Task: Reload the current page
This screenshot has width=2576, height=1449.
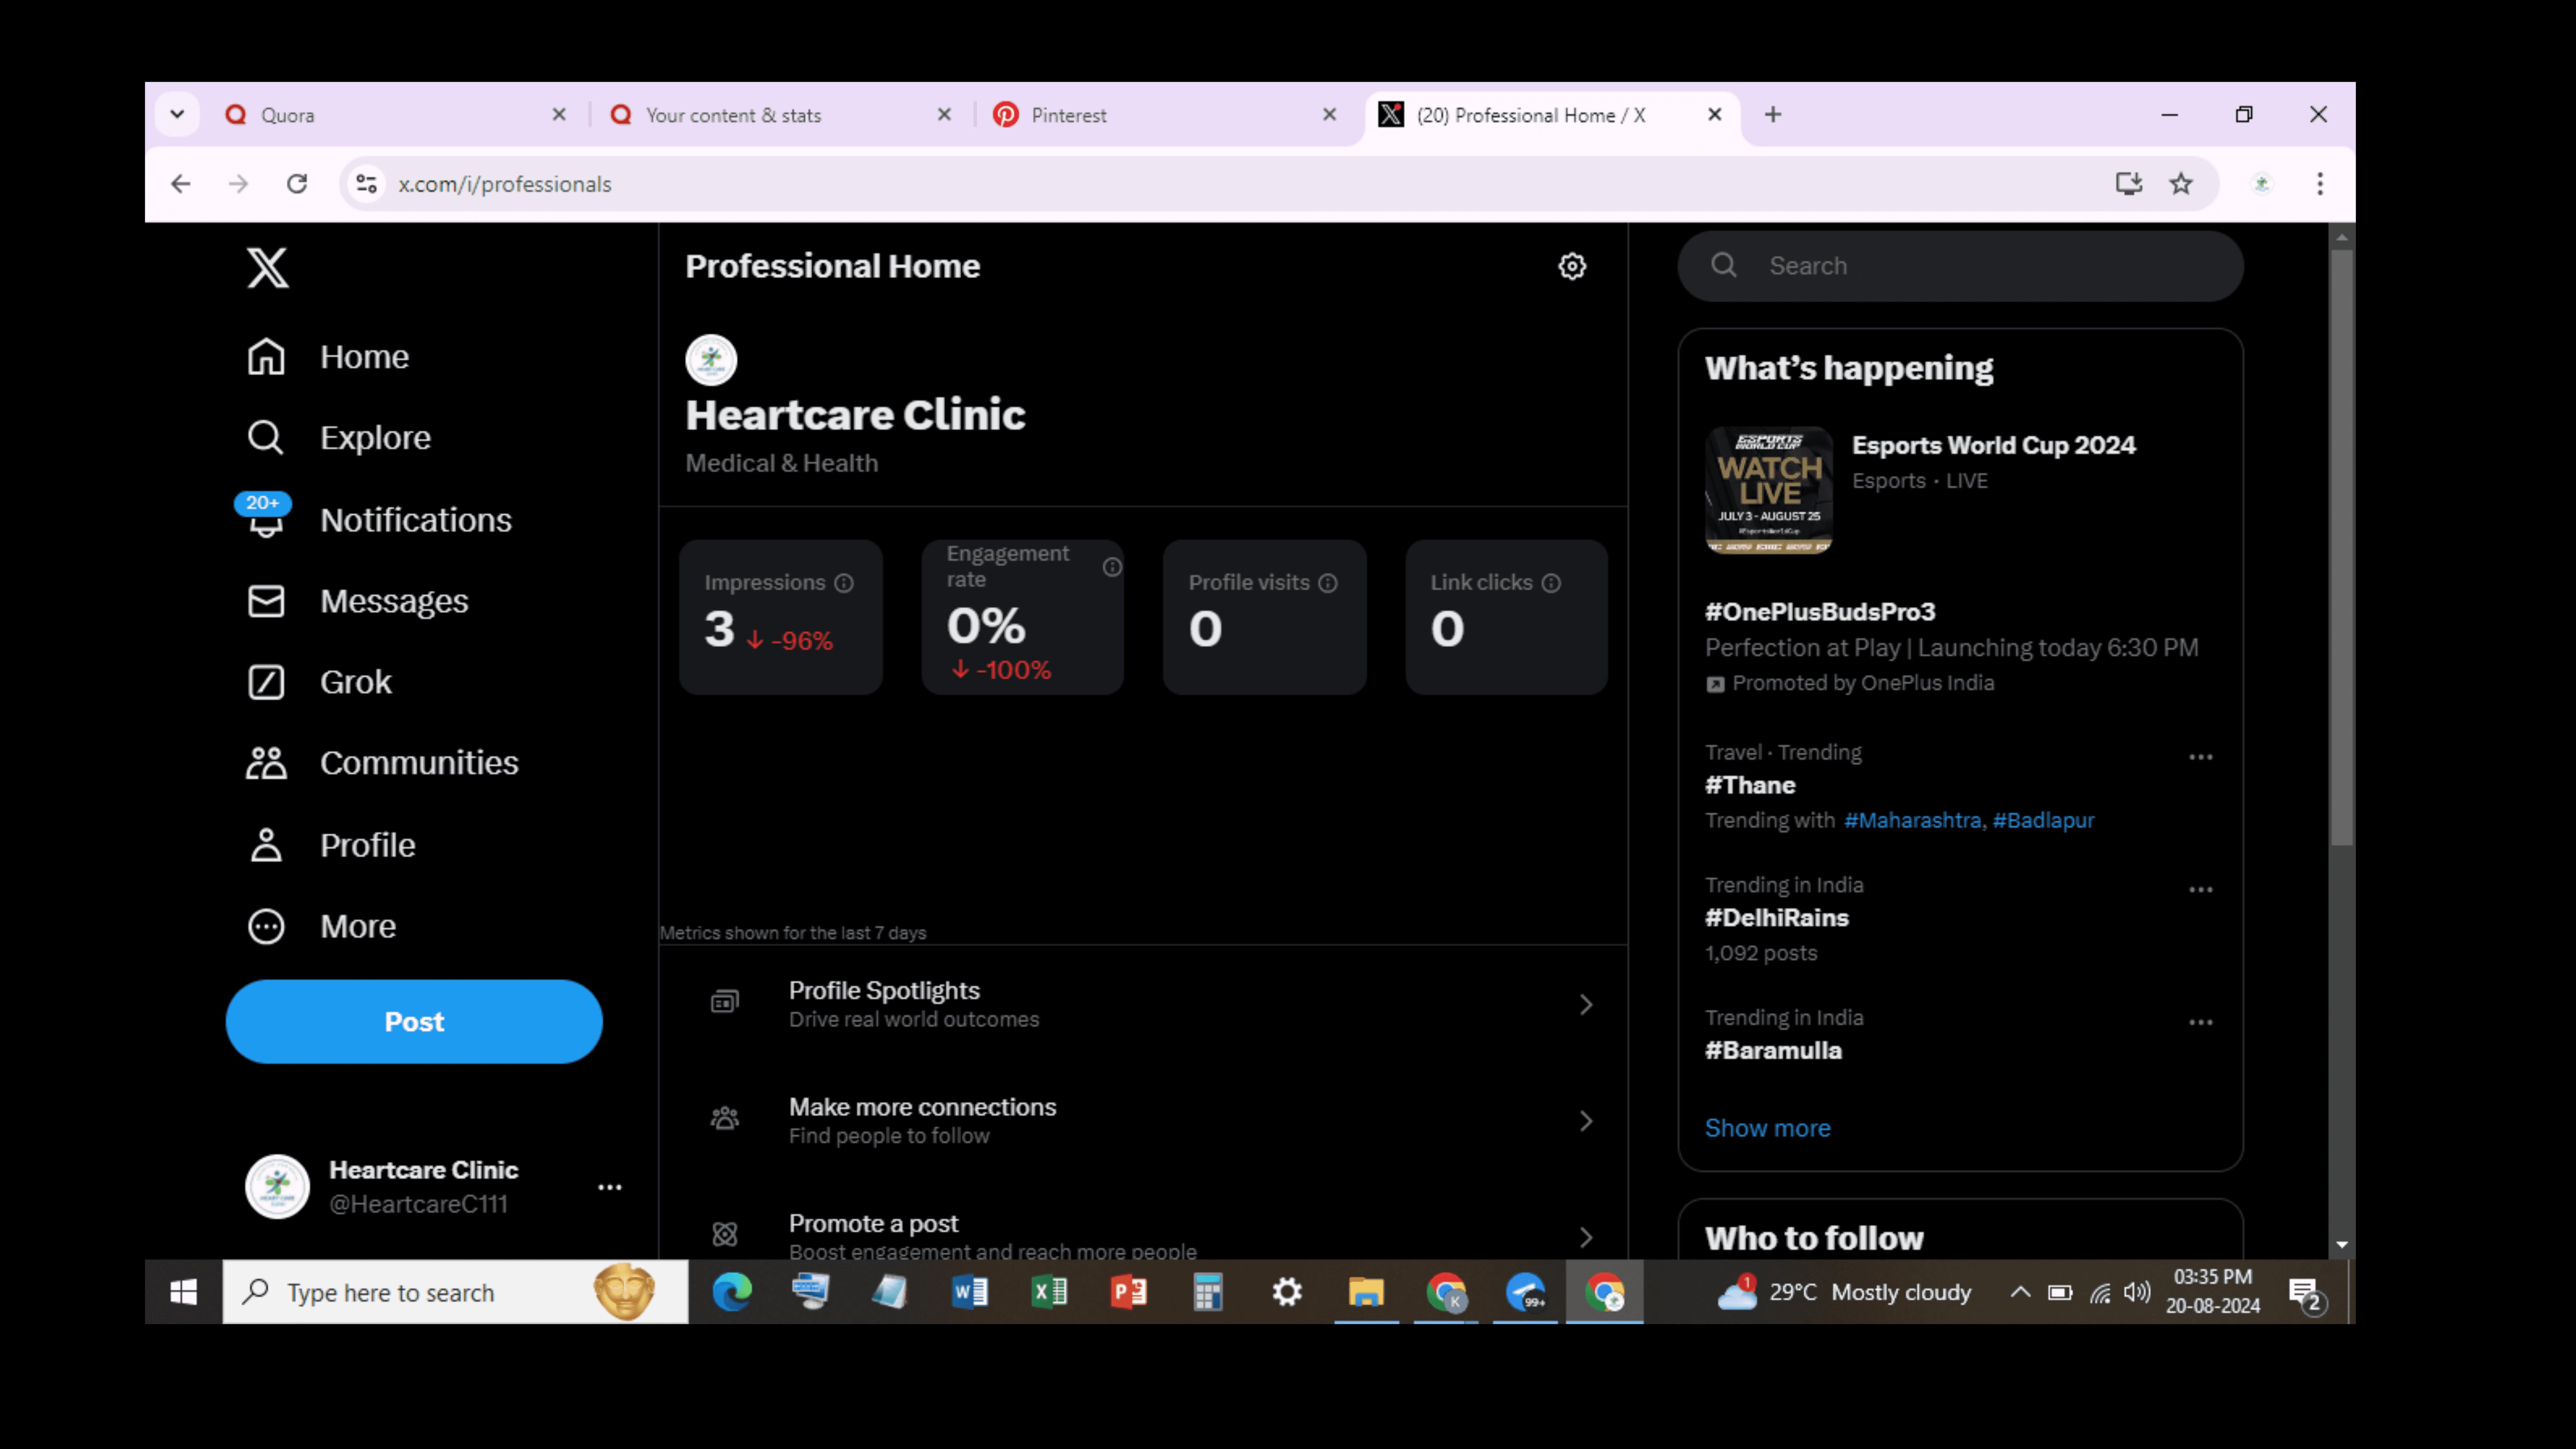Action: 297,184
